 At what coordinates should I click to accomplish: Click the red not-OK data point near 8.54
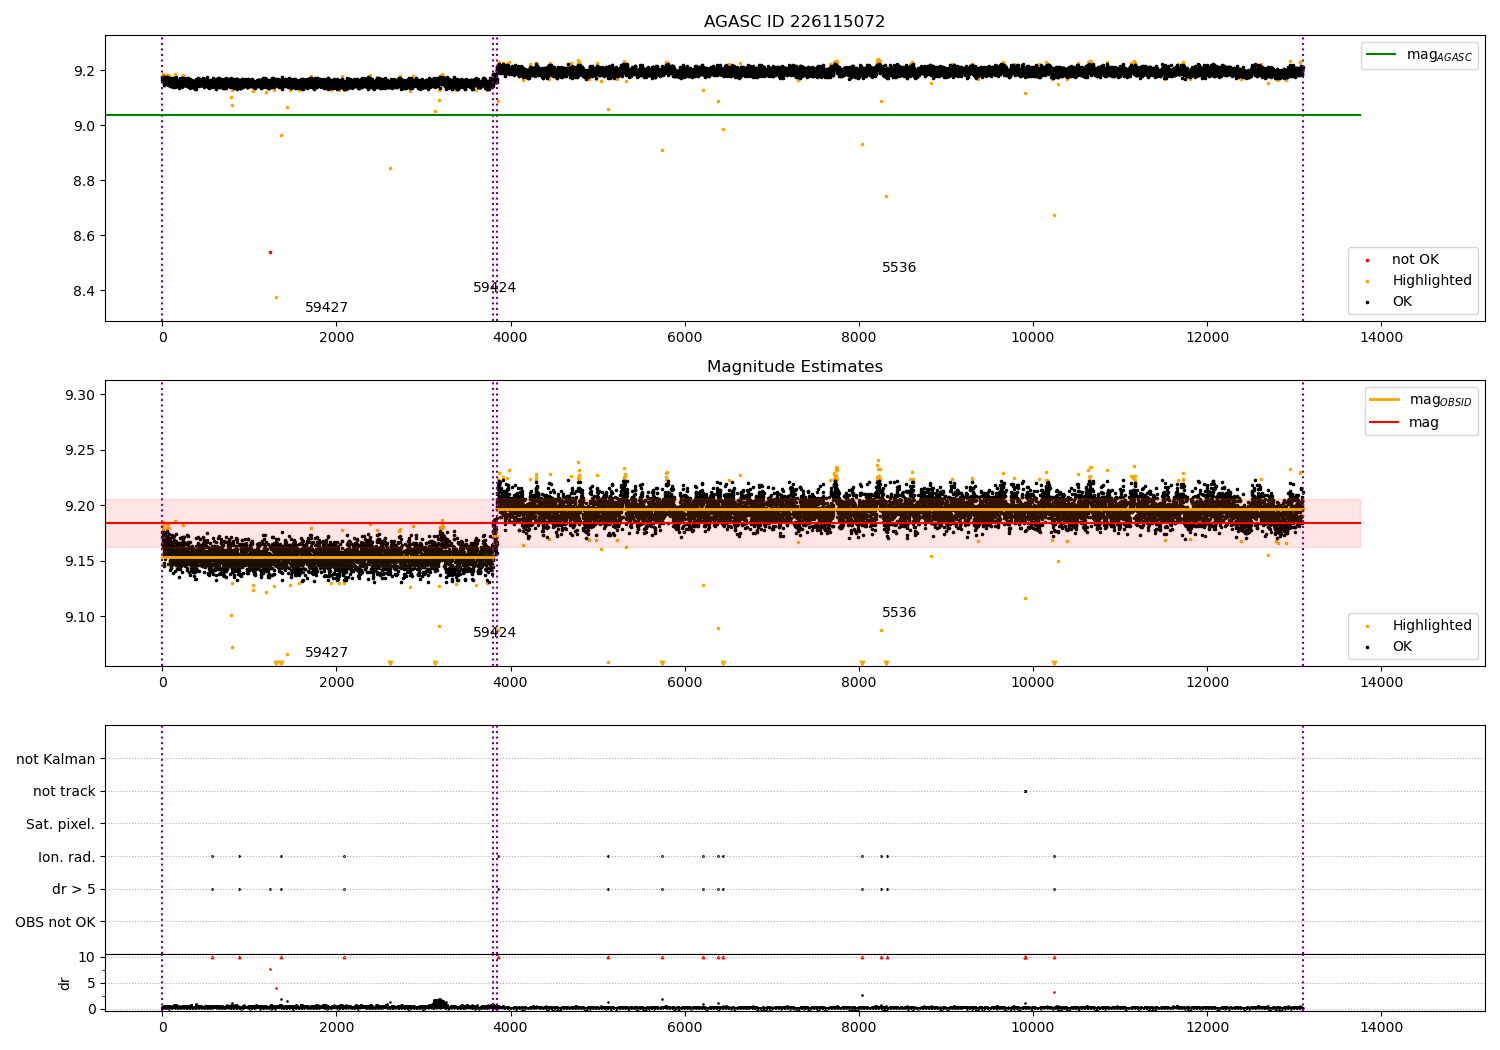click(x=270, y=252)
